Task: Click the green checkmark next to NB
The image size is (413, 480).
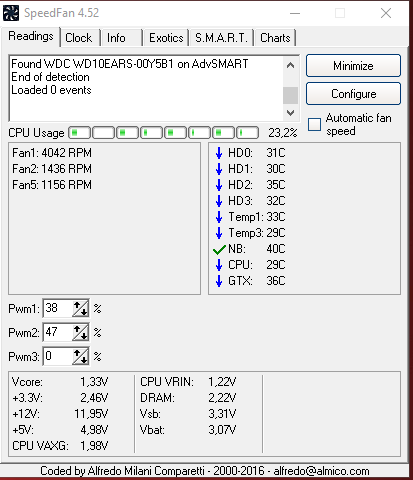Action: click(219, 249)
